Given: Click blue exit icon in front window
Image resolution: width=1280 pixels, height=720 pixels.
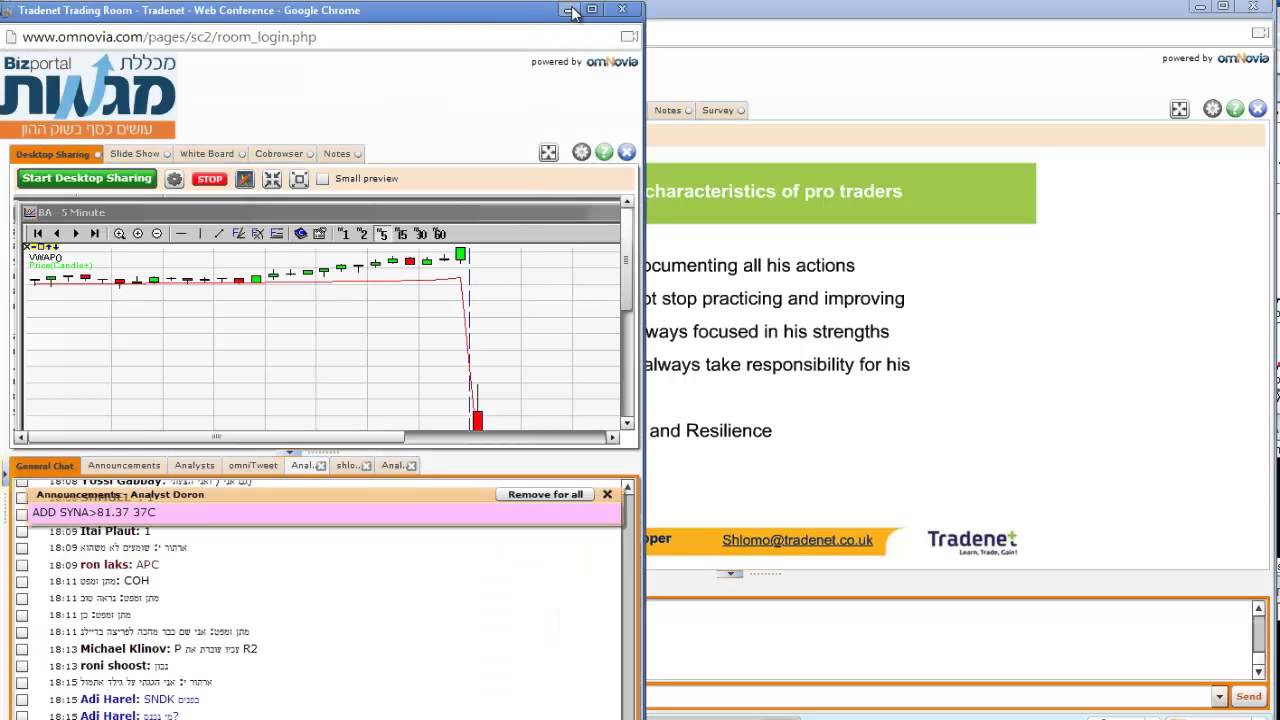Looking at the screenshot, I should (x=627, y=152).
